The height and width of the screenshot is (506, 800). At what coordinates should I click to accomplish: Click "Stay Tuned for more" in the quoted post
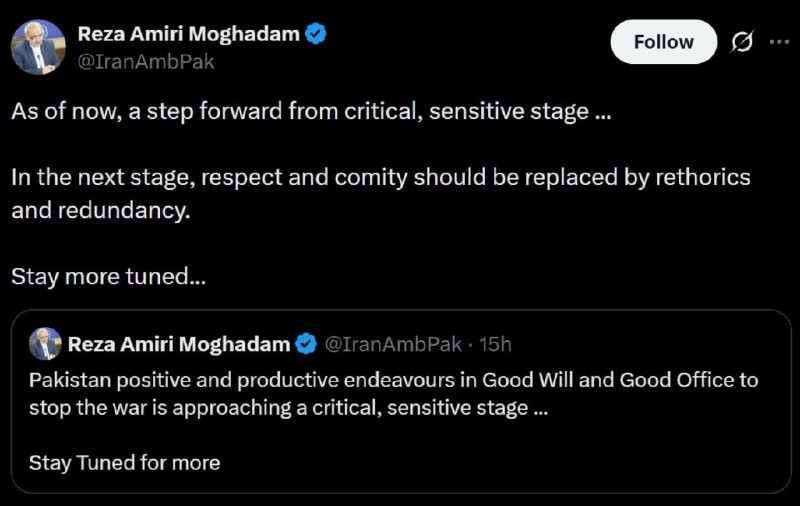[124, 462]
